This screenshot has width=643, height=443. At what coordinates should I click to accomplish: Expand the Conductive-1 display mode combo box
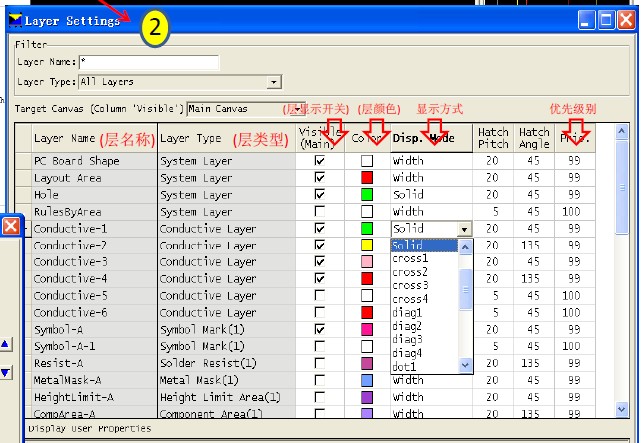464,229
